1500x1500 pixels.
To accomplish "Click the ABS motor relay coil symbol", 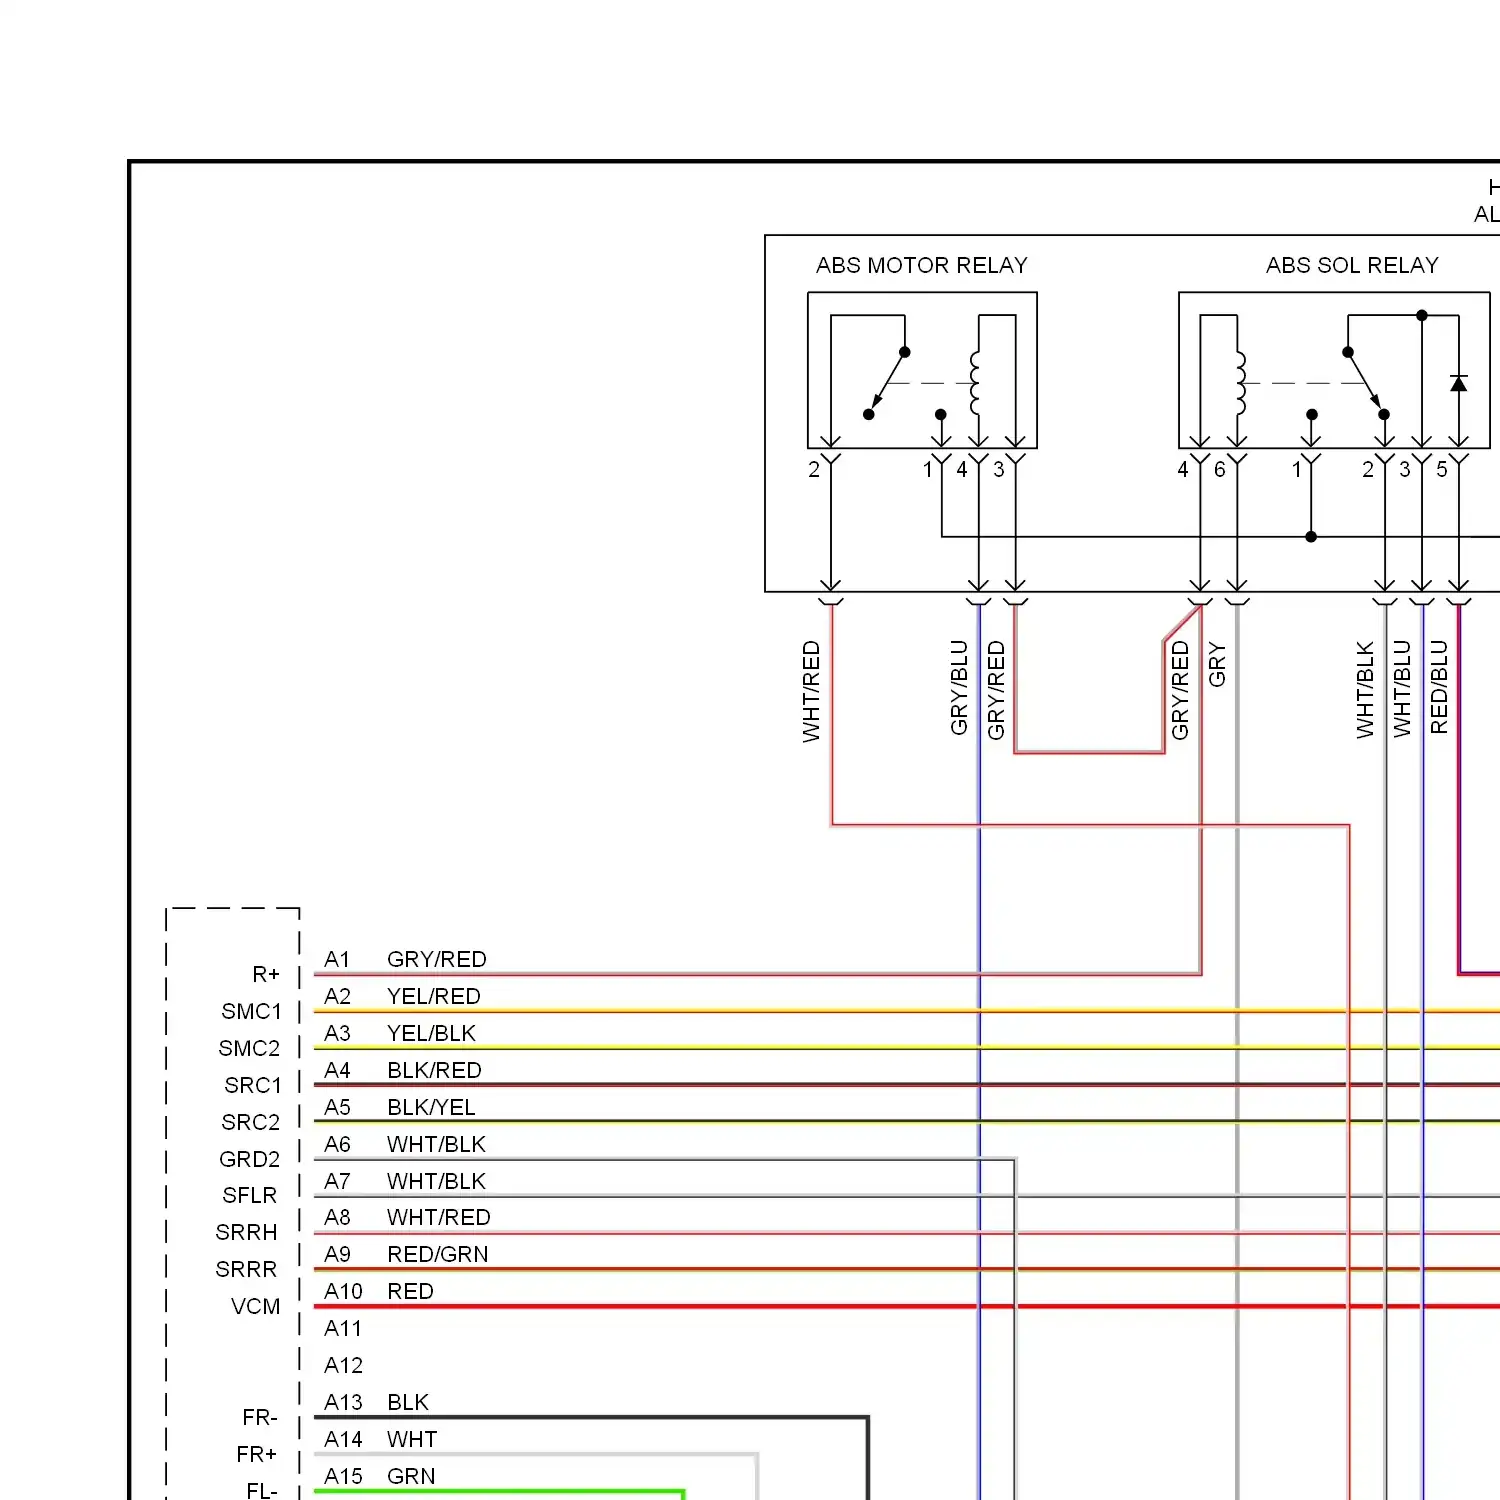I will click(975, 383).
